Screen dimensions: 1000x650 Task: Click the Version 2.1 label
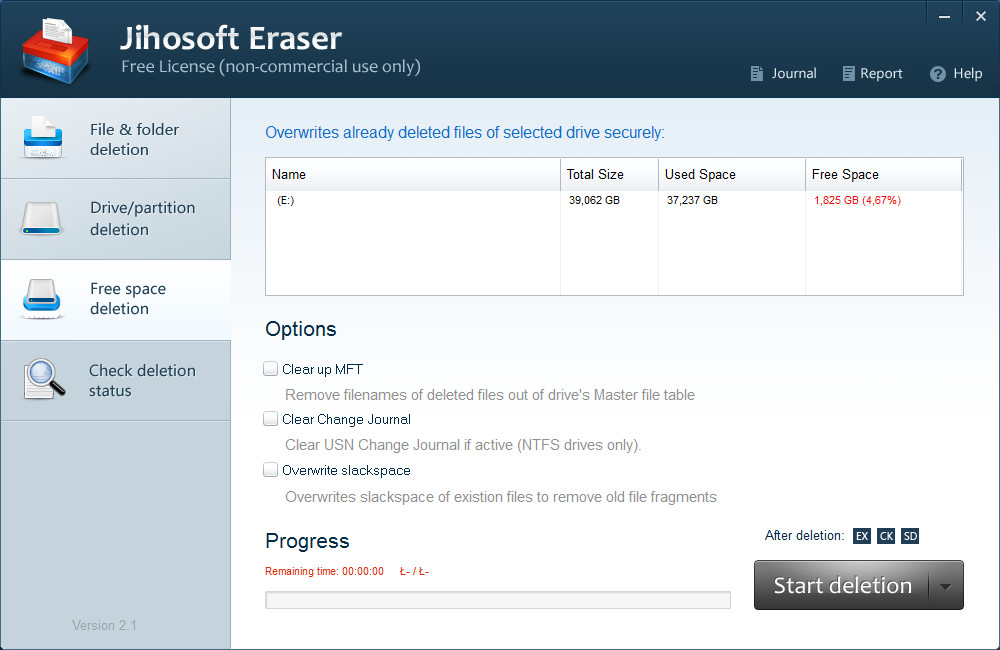(x=105, y=626)
